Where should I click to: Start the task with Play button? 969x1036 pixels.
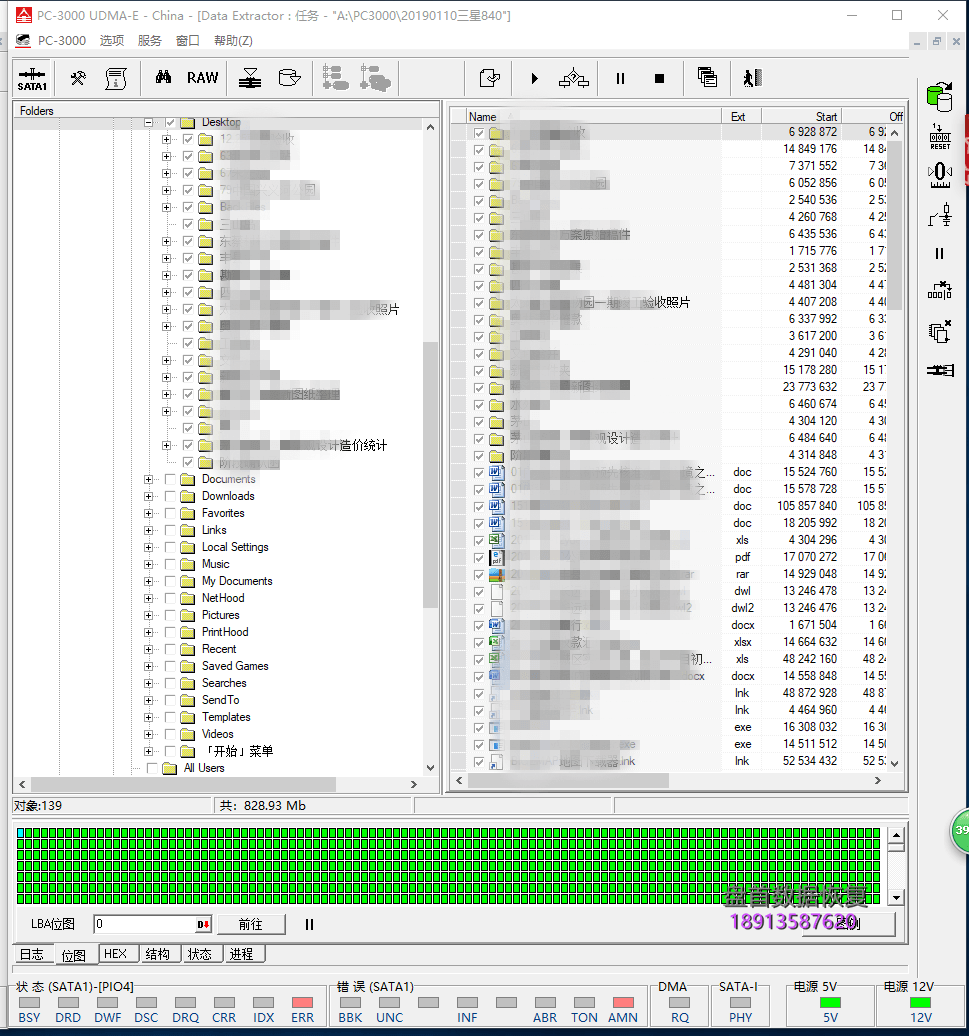point(534,79)
